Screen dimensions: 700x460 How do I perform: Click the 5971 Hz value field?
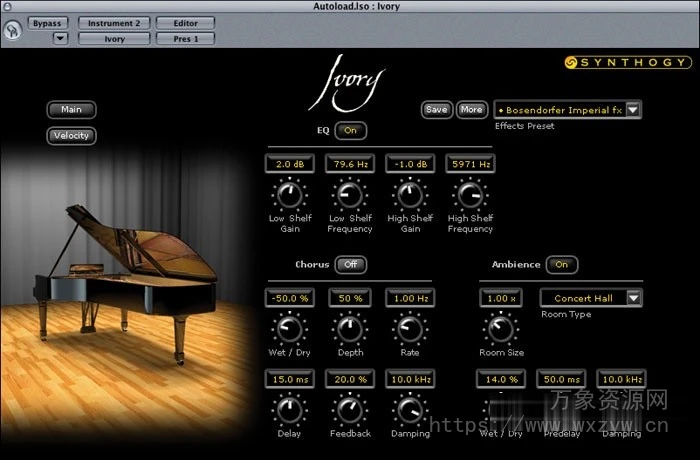point(471,164)
